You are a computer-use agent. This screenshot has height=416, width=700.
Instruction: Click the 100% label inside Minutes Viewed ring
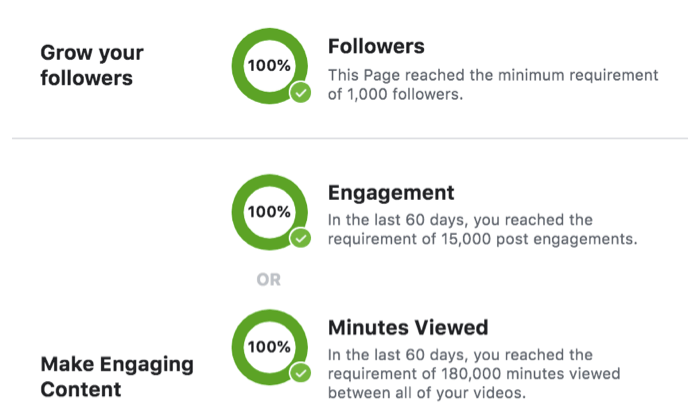(x=269, y=346)
